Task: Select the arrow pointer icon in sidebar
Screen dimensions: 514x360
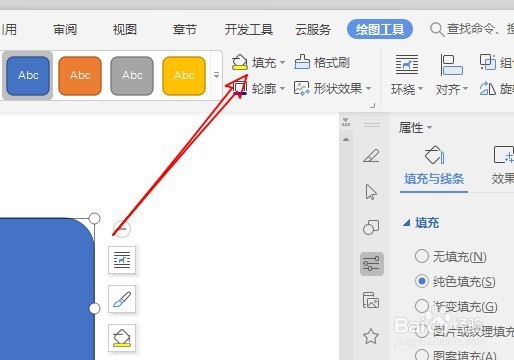Action: click(371, 192)
